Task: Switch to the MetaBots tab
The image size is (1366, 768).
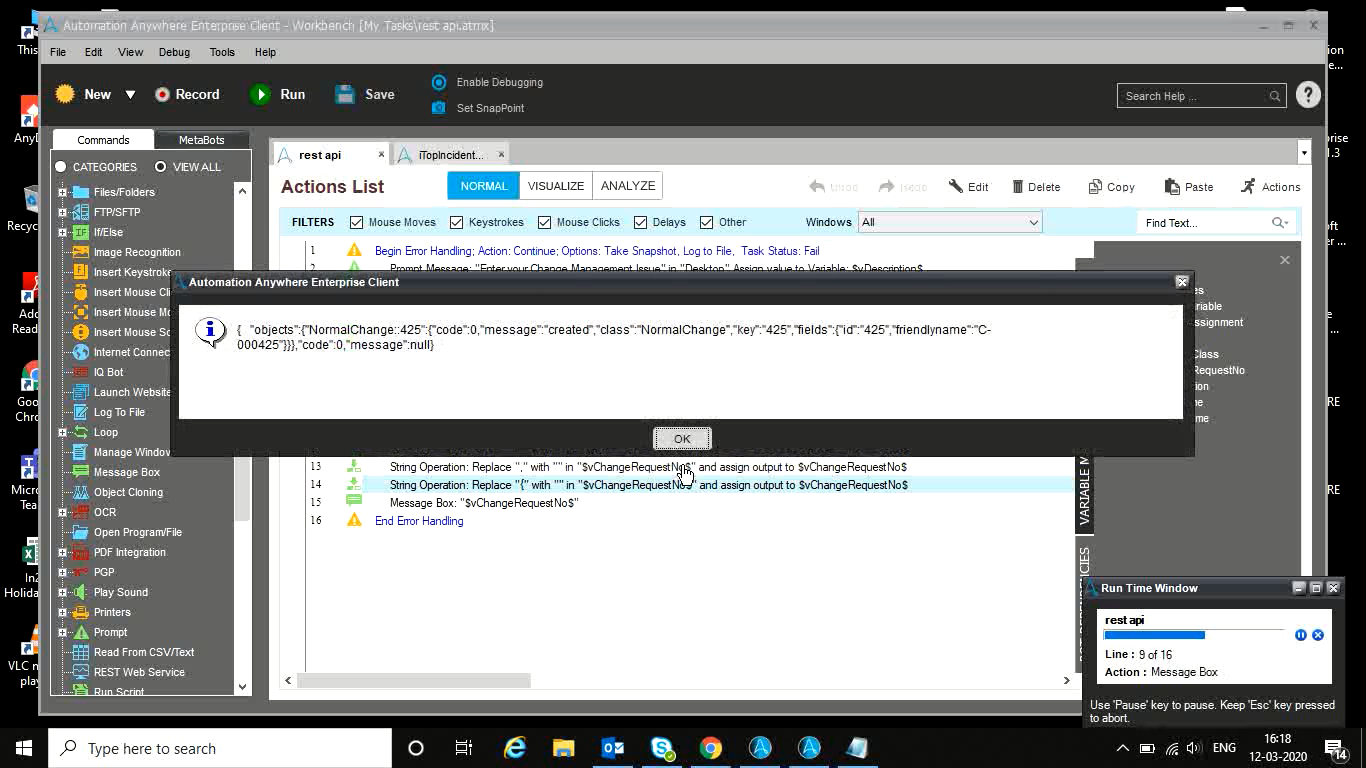Action: 201,140
